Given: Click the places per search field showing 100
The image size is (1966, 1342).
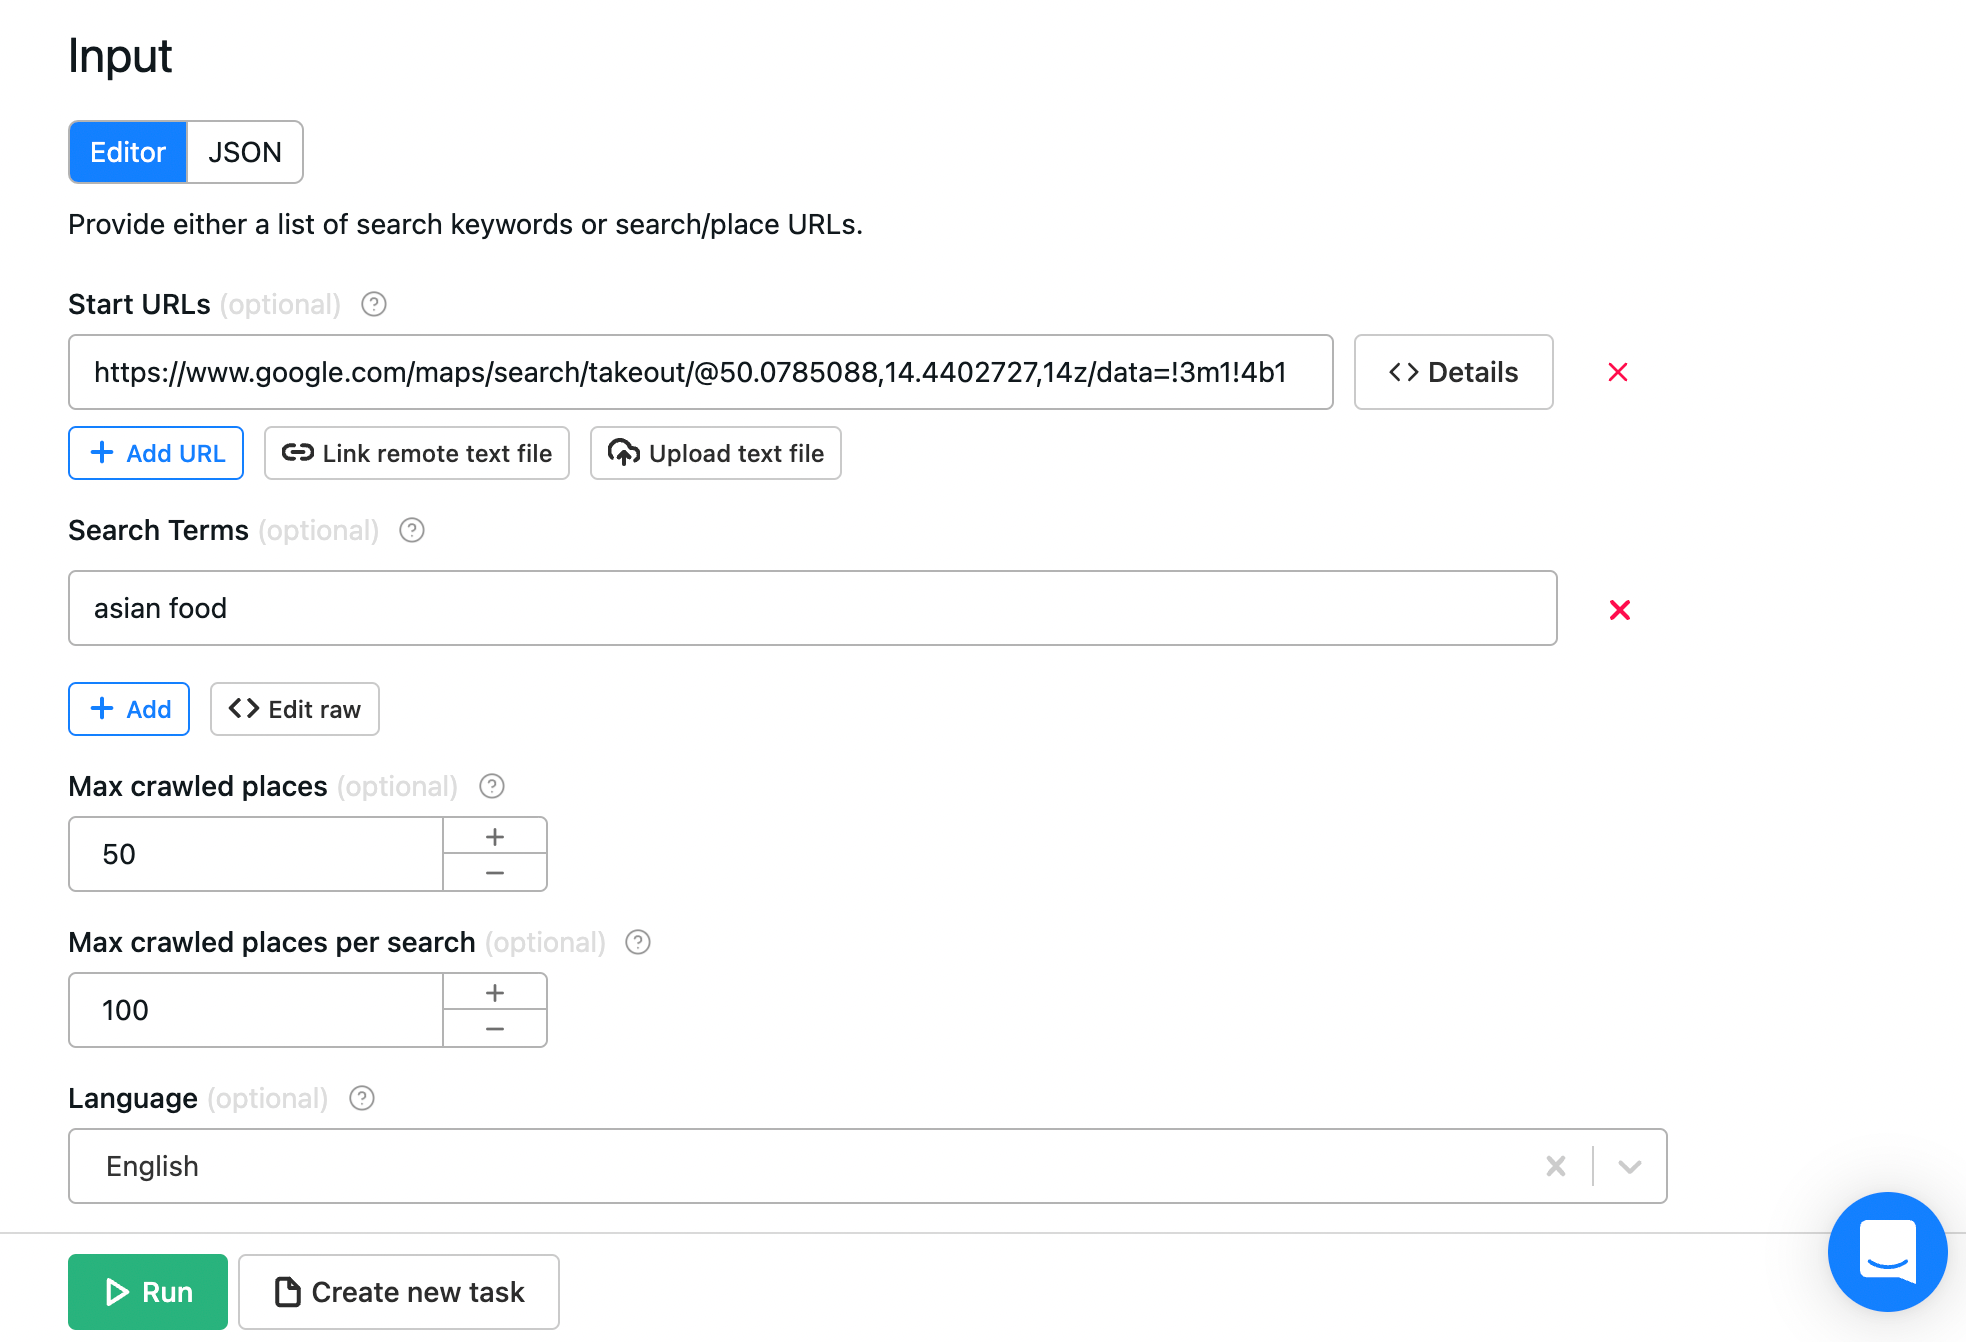Looking at the screenshot, I should click(x=256, y=1010).
